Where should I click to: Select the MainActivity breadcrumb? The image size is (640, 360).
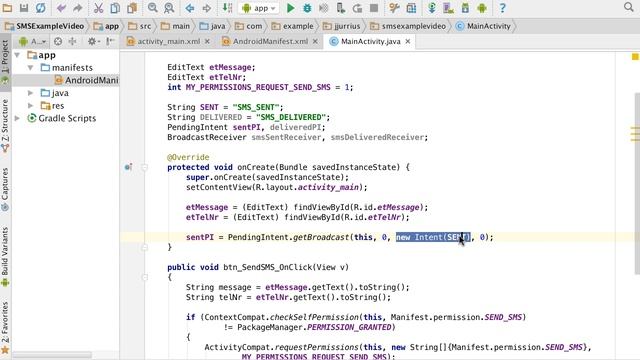pos(484,26)
